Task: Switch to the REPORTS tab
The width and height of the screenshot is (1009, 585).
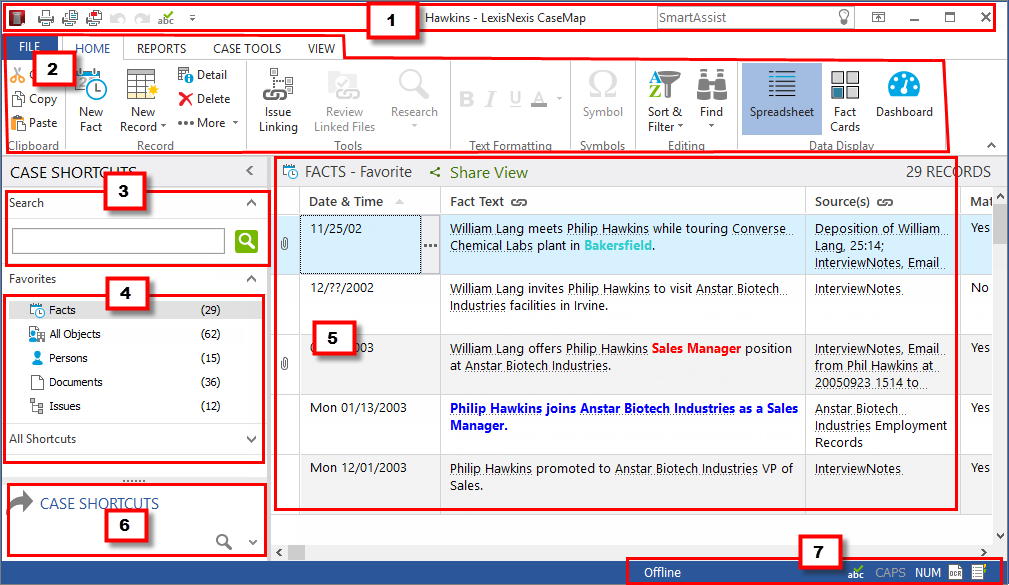Action: (x=162, y=48)
